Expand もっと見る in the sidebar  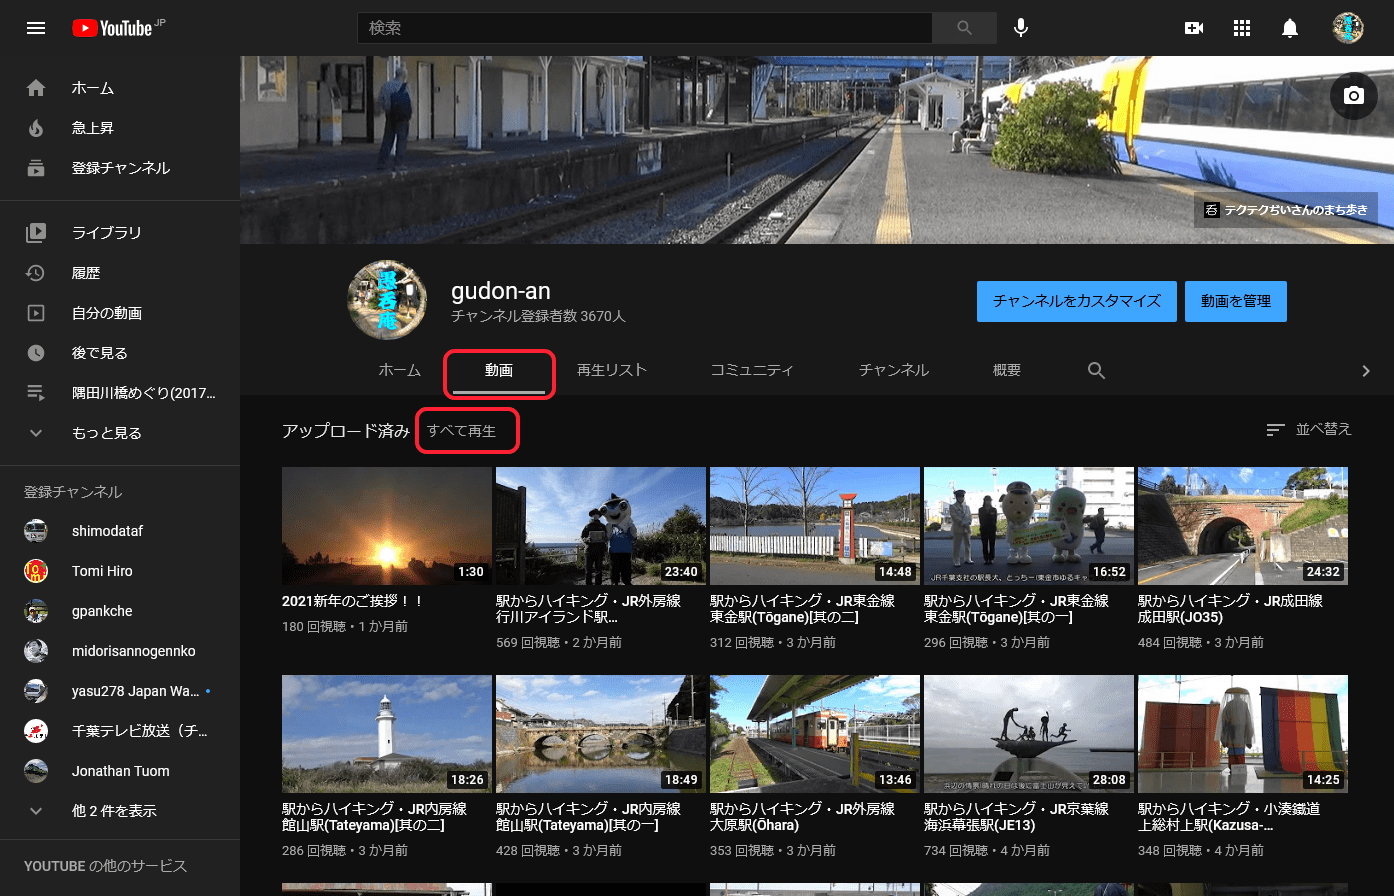pyautogui.click(x=106, y=433)
